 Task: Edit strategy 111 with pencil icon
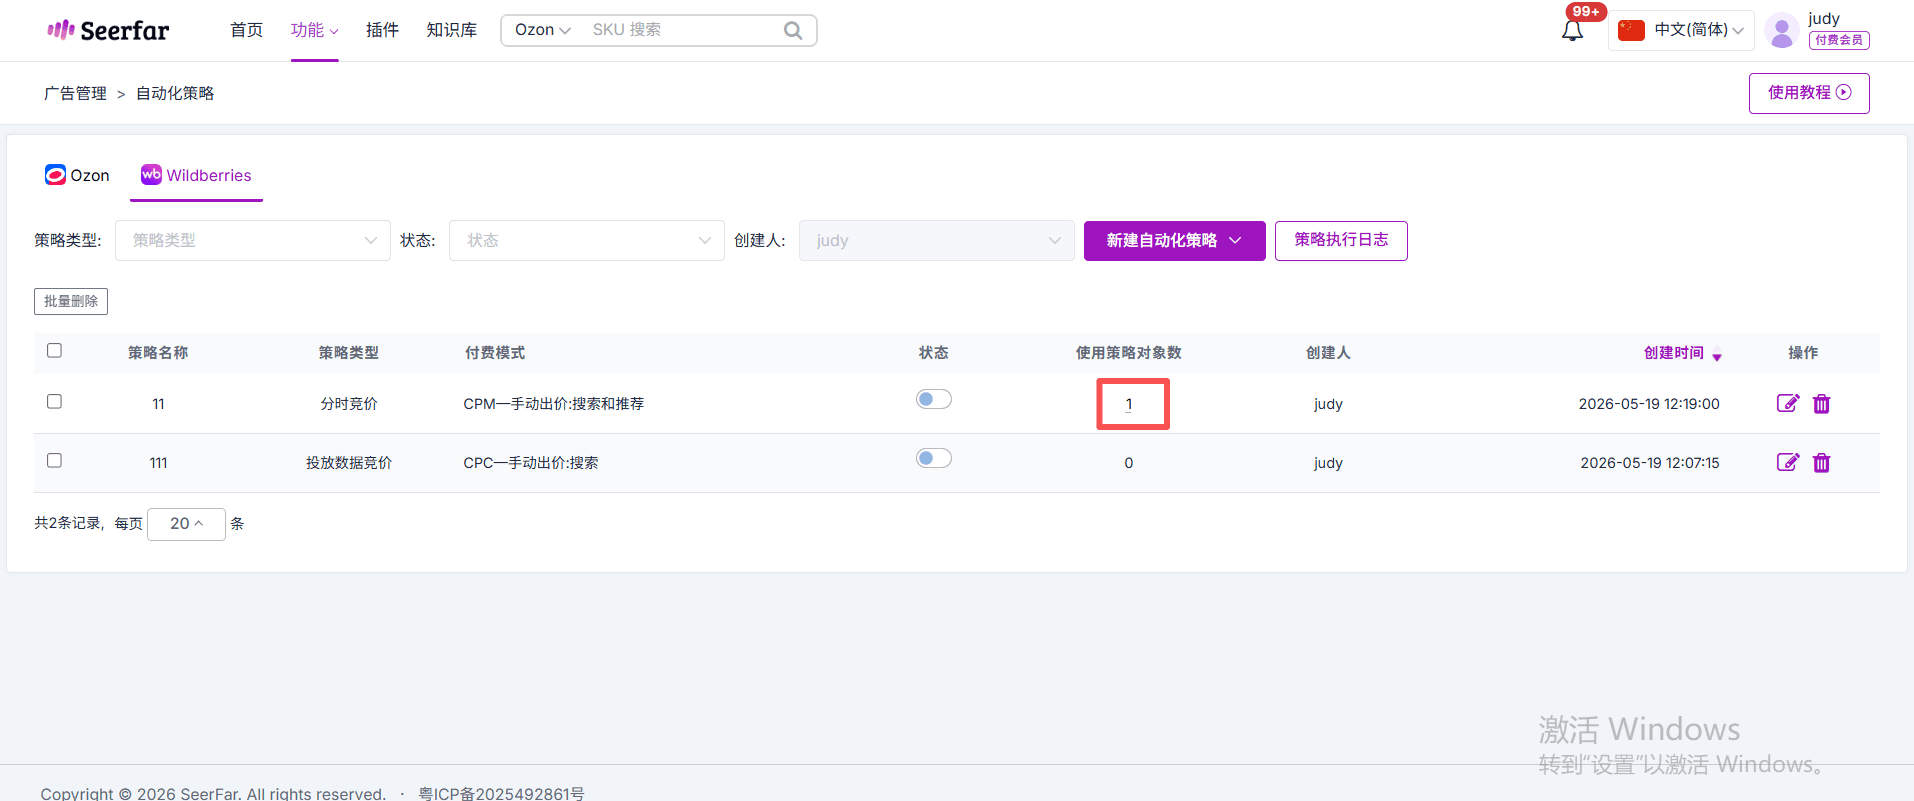[1788, 462]
